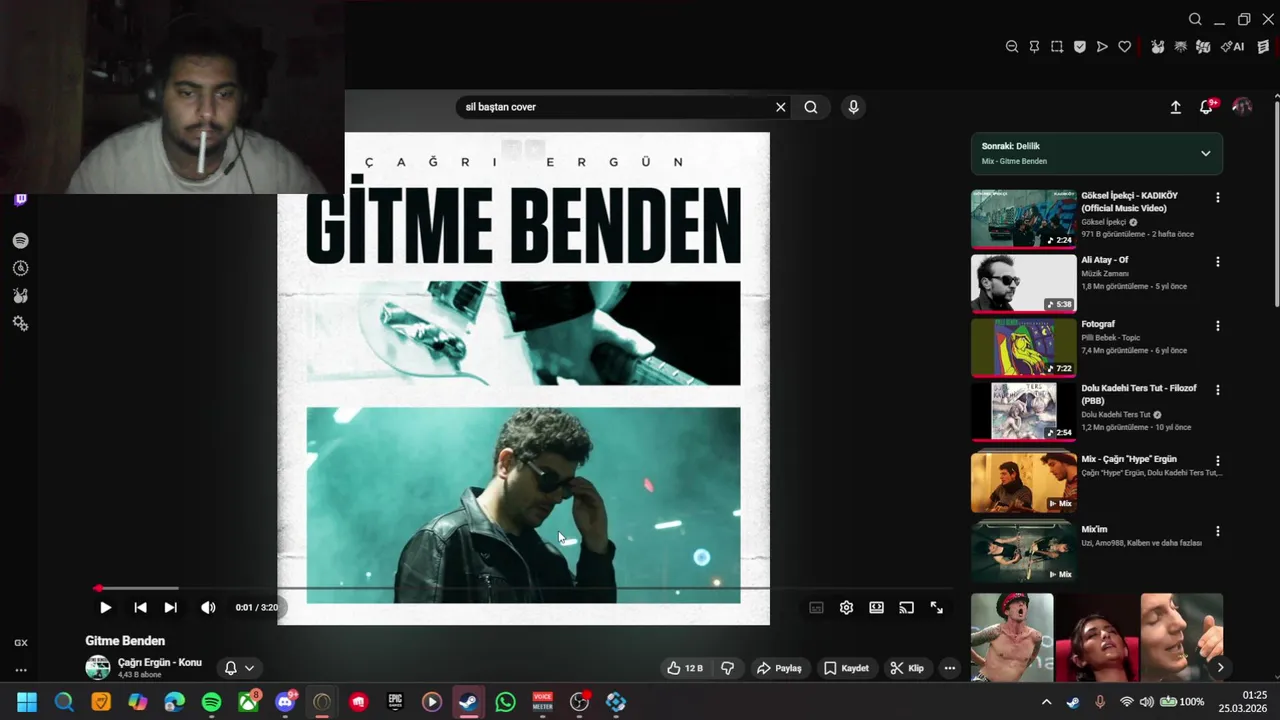Viewport: 1280px width, 720px height.
Task: Open Discord from the taskbar
Action: pos(286,702)
